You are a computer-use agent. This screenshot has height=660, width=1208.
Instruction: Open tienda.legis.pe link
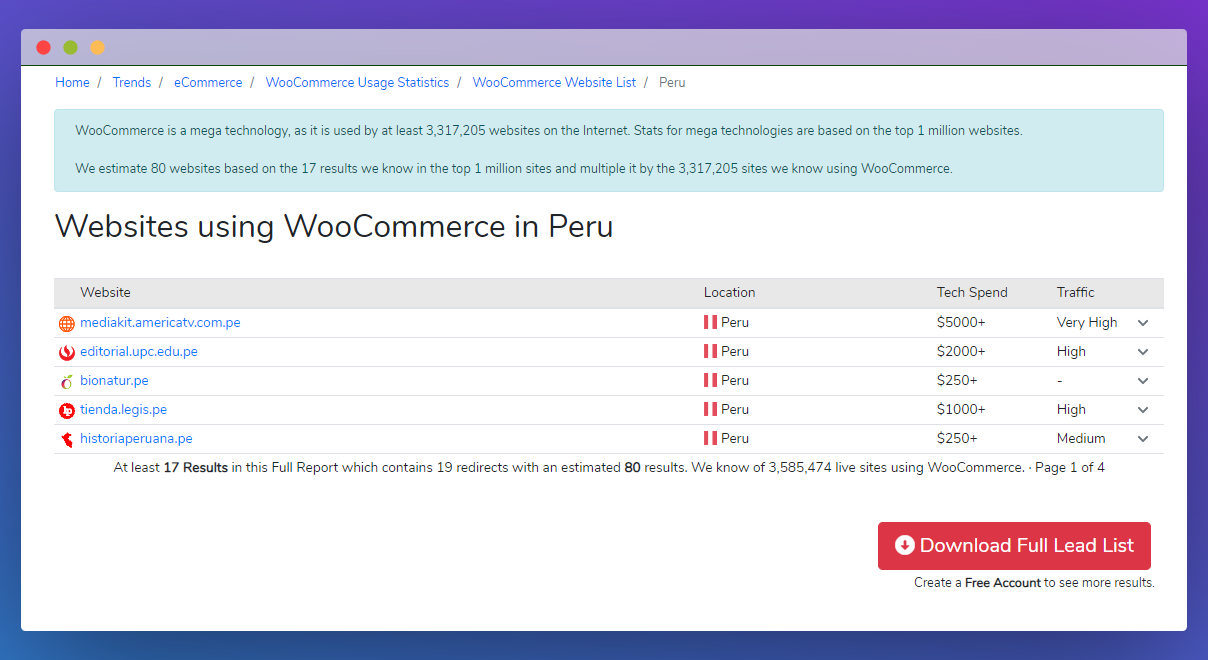point(123,409)
